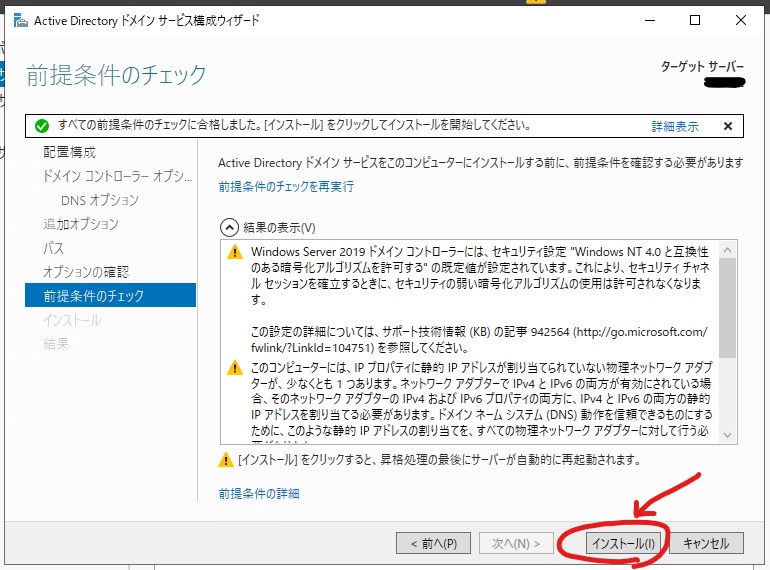This screenshot has width=770, height=570.
Task: Select highlighted 前提条件のチェック sidebar step
Action: pyautogui.click(x=110, y=296)
